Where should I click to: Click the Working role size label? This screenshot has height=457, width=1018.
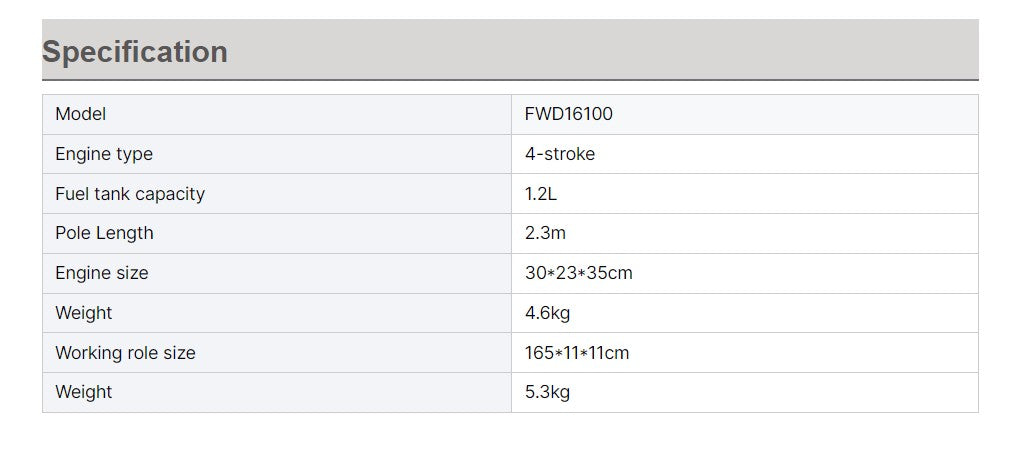coord(125,353)
